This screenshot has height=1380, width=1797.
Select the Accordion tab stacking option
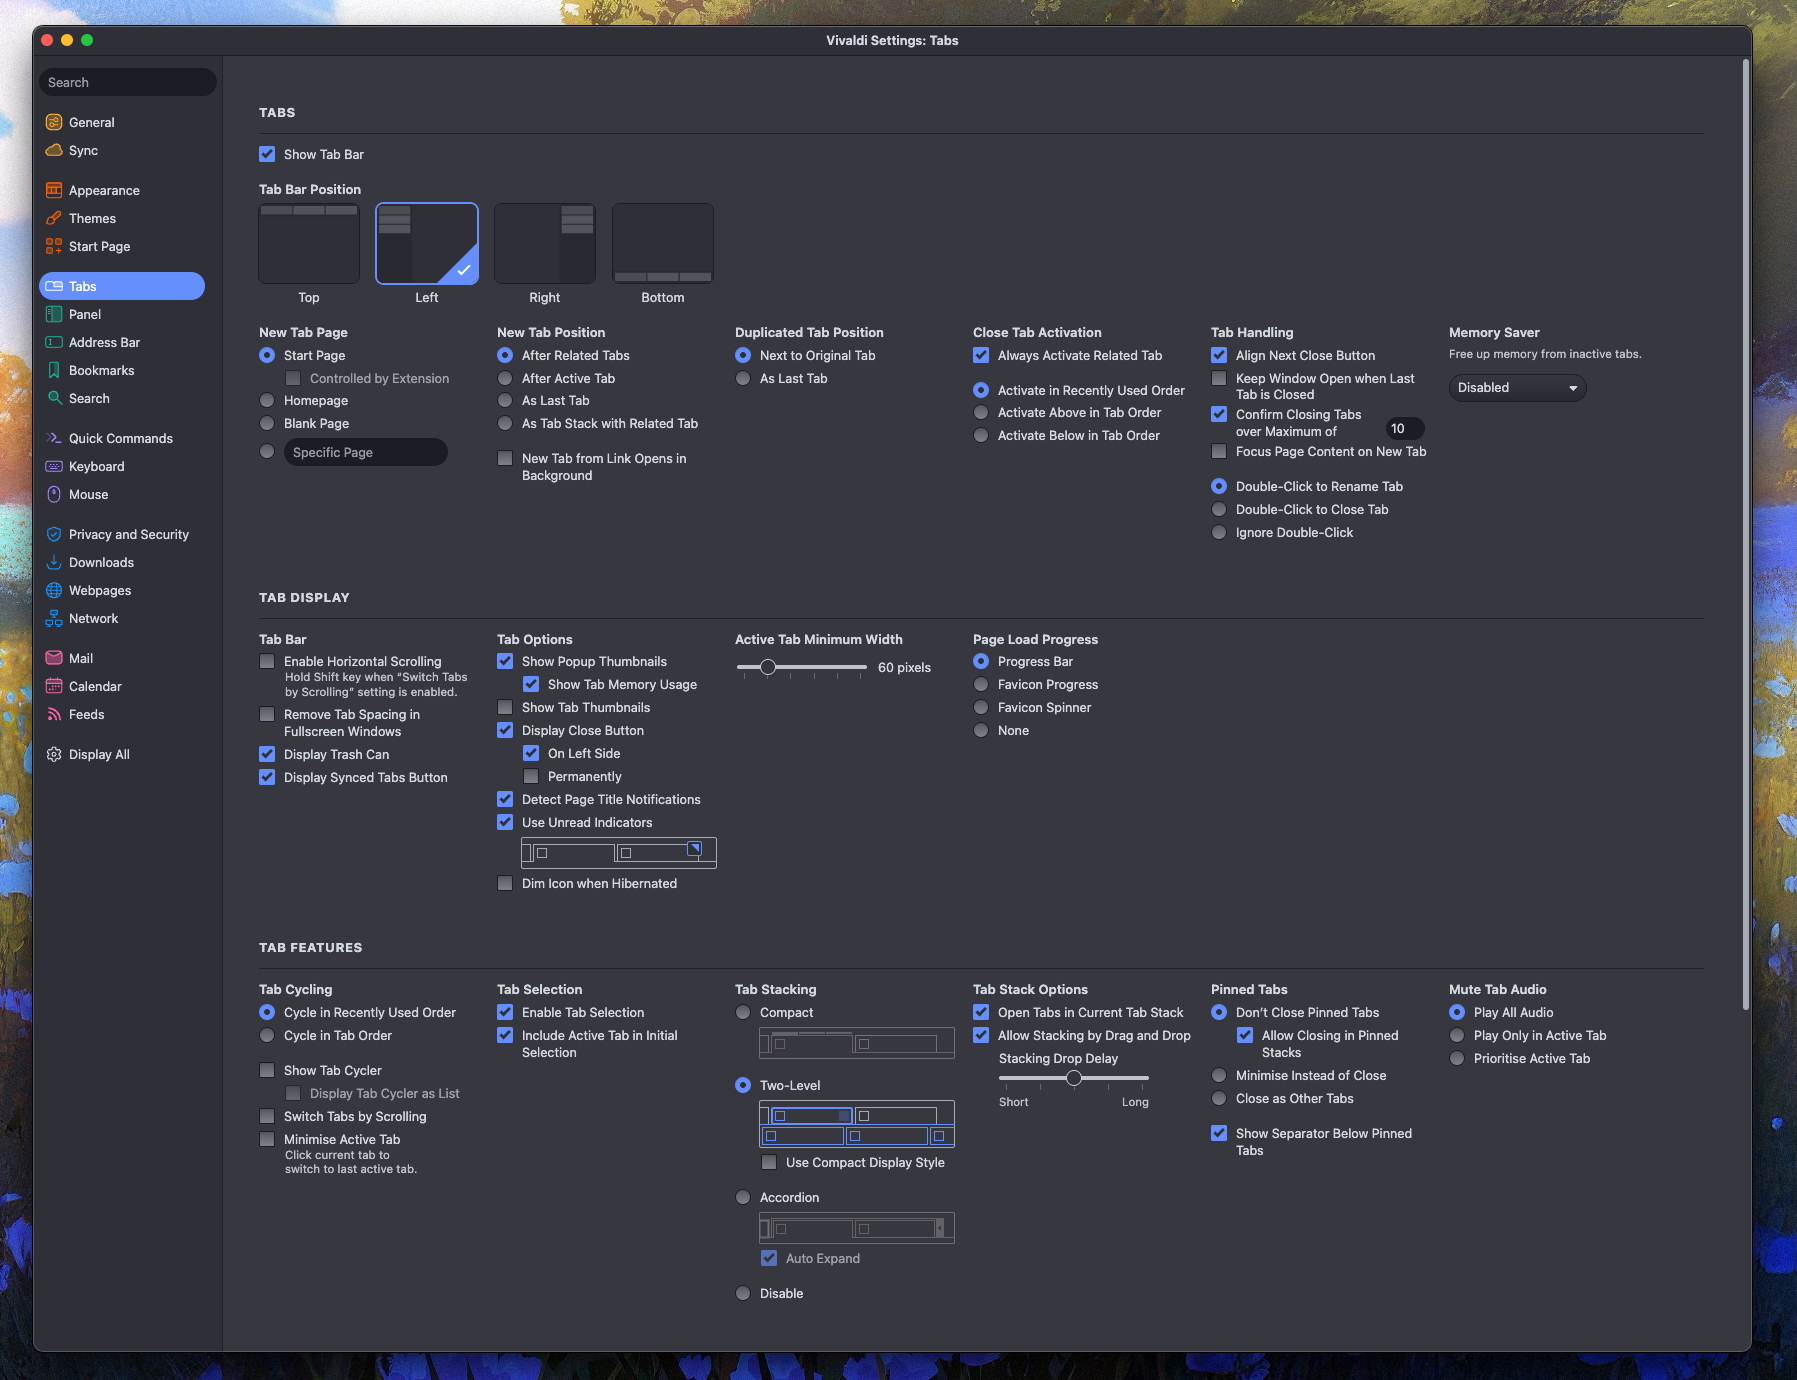pos(743,1197)
